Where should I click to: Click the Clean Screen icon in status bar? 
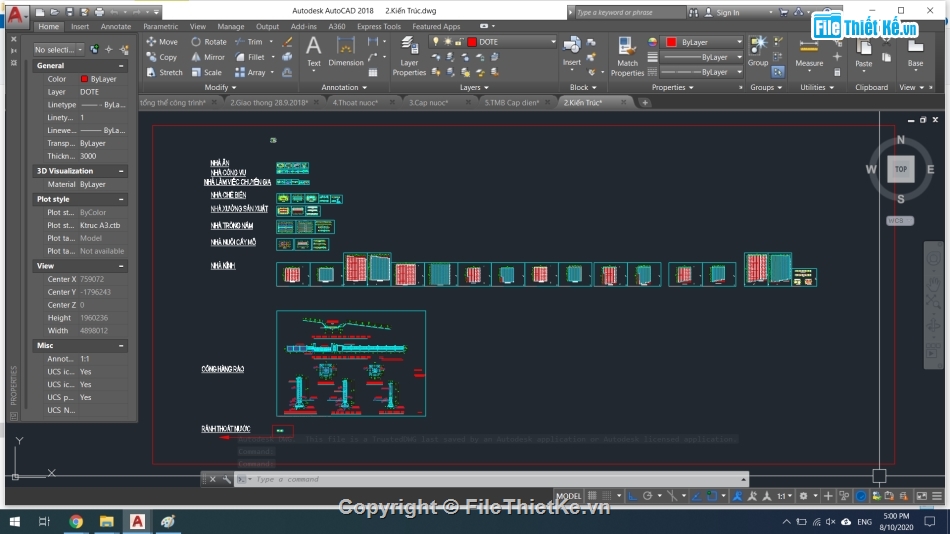(922, 496)
